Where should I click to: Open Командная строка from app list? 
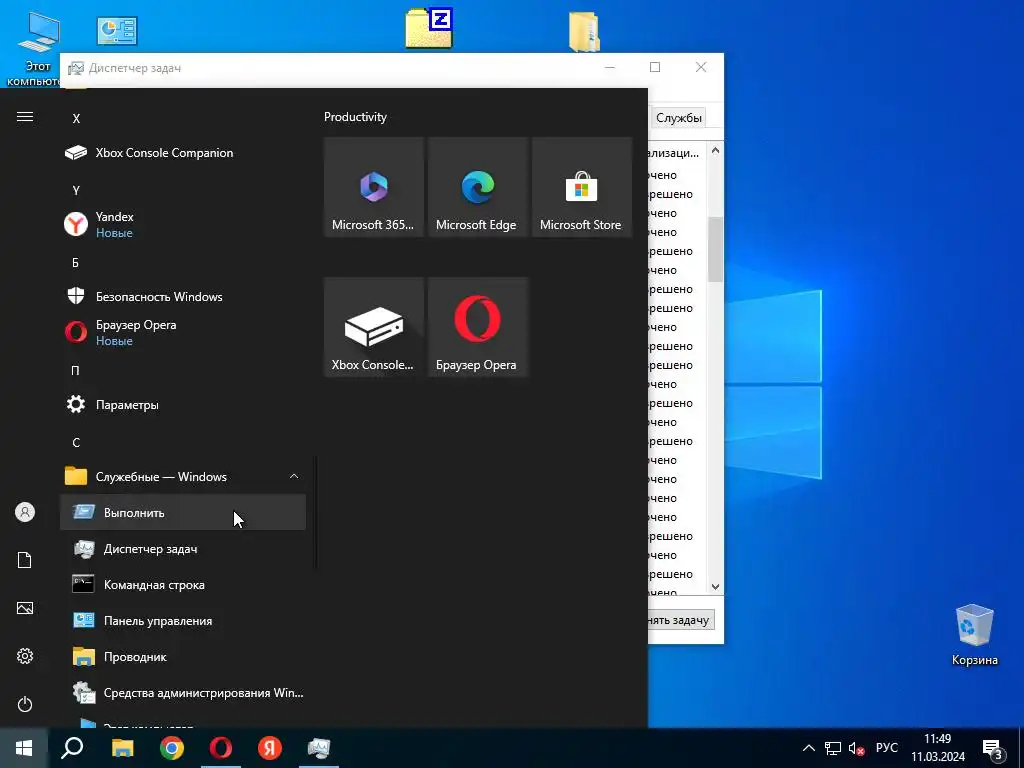tap(182, 584)
